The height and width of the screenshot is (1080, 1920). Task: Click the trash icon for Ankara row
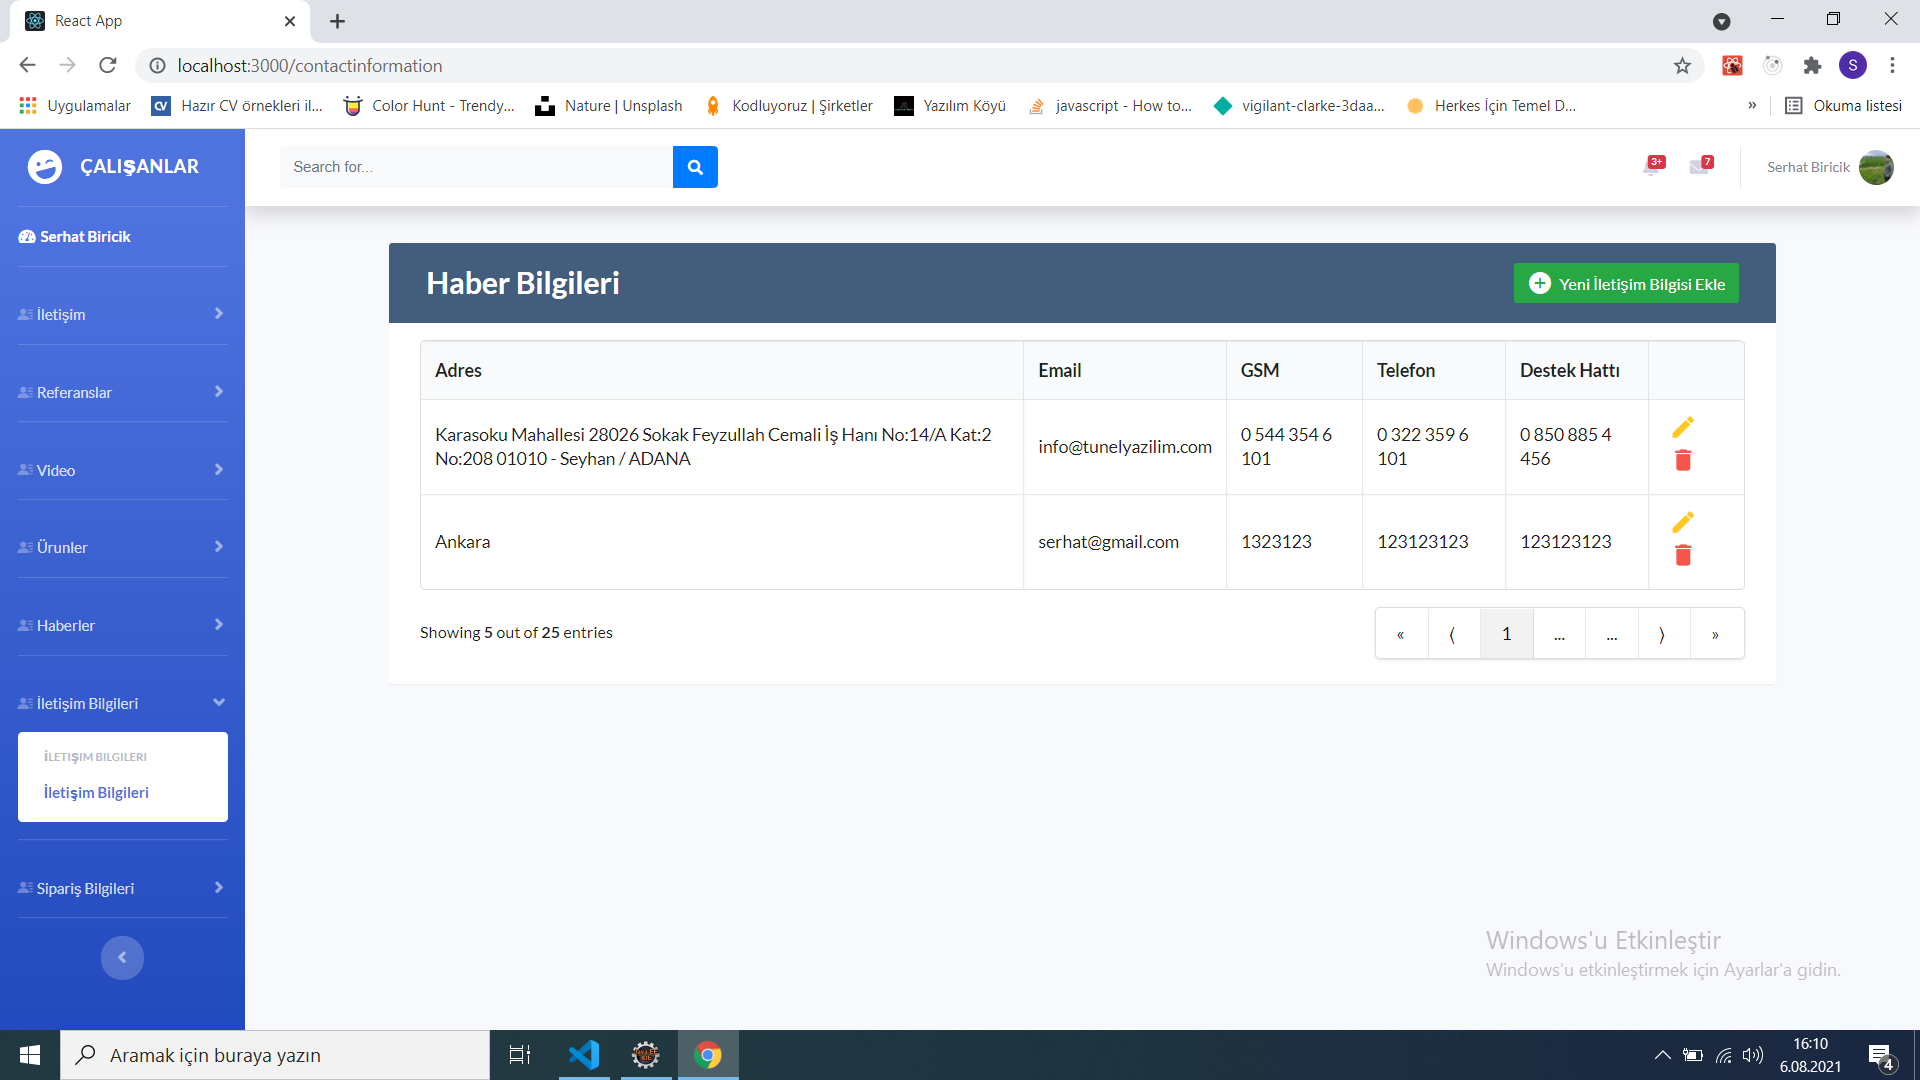[x=1683, y=555]
